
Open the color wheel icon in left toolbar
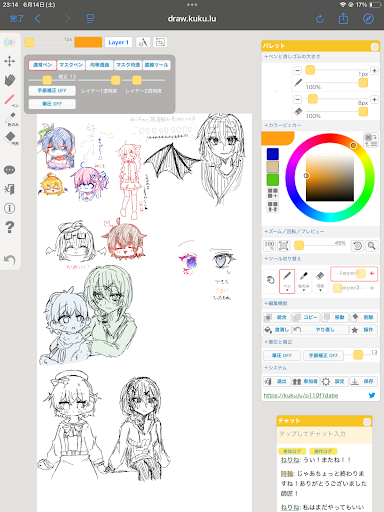[9, 42]
